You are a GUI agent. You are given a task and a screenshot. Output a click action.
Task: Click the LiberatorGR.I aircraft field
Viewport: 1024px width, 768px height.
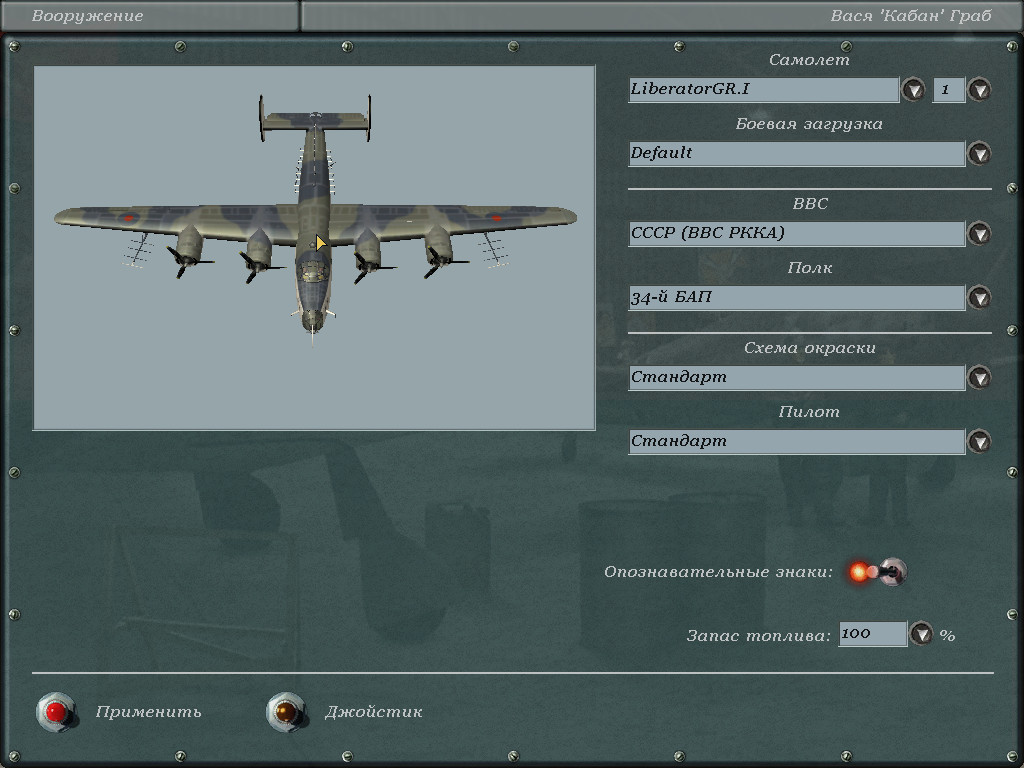[763, 89]
